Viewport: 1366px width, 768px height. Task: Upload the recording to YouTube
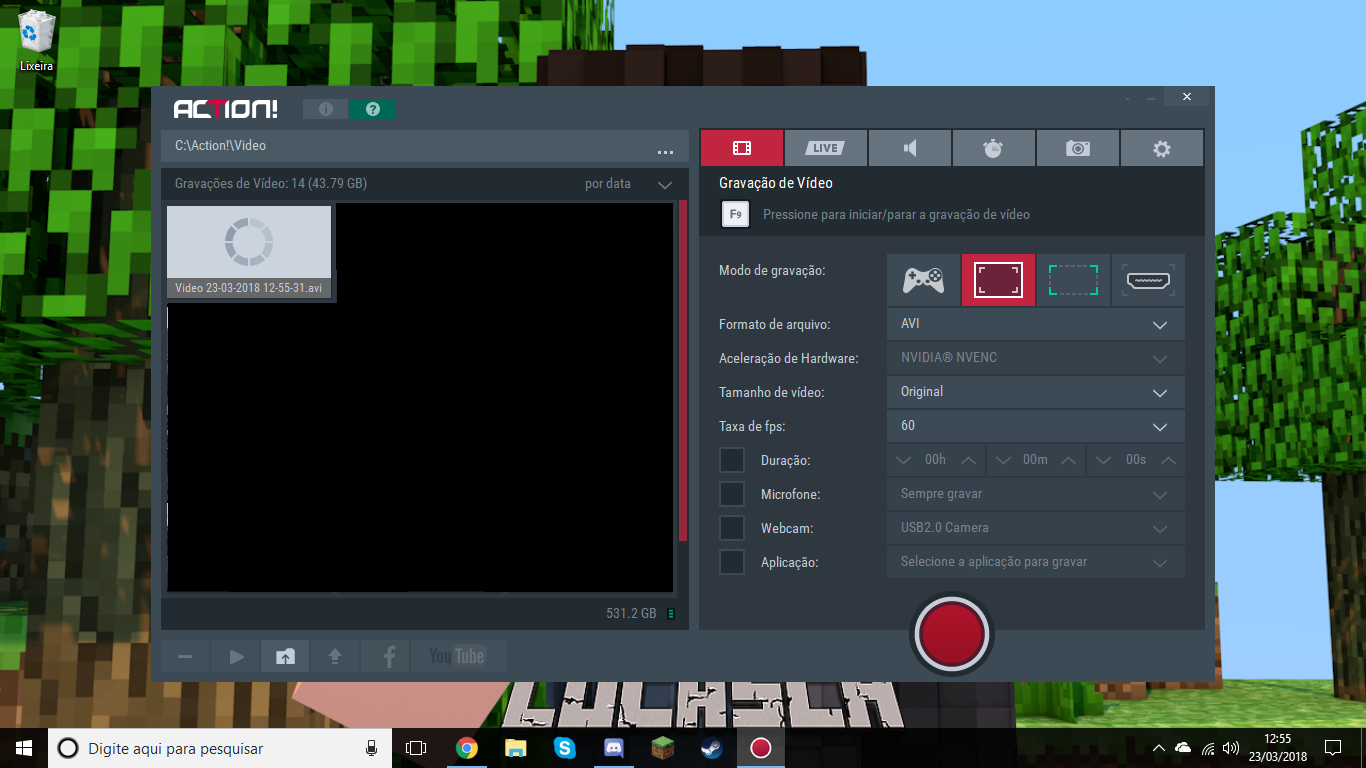point(457,656)
